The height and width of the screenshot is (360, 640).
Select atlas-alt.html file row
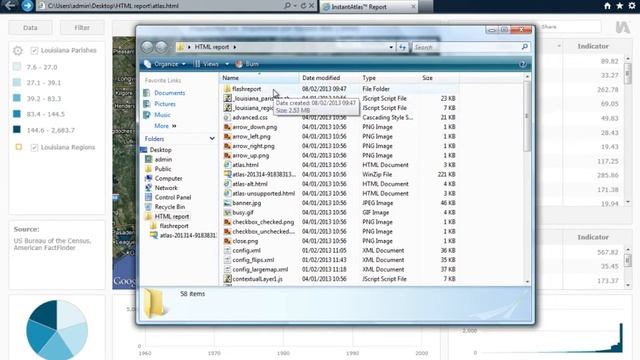[340, 184]
